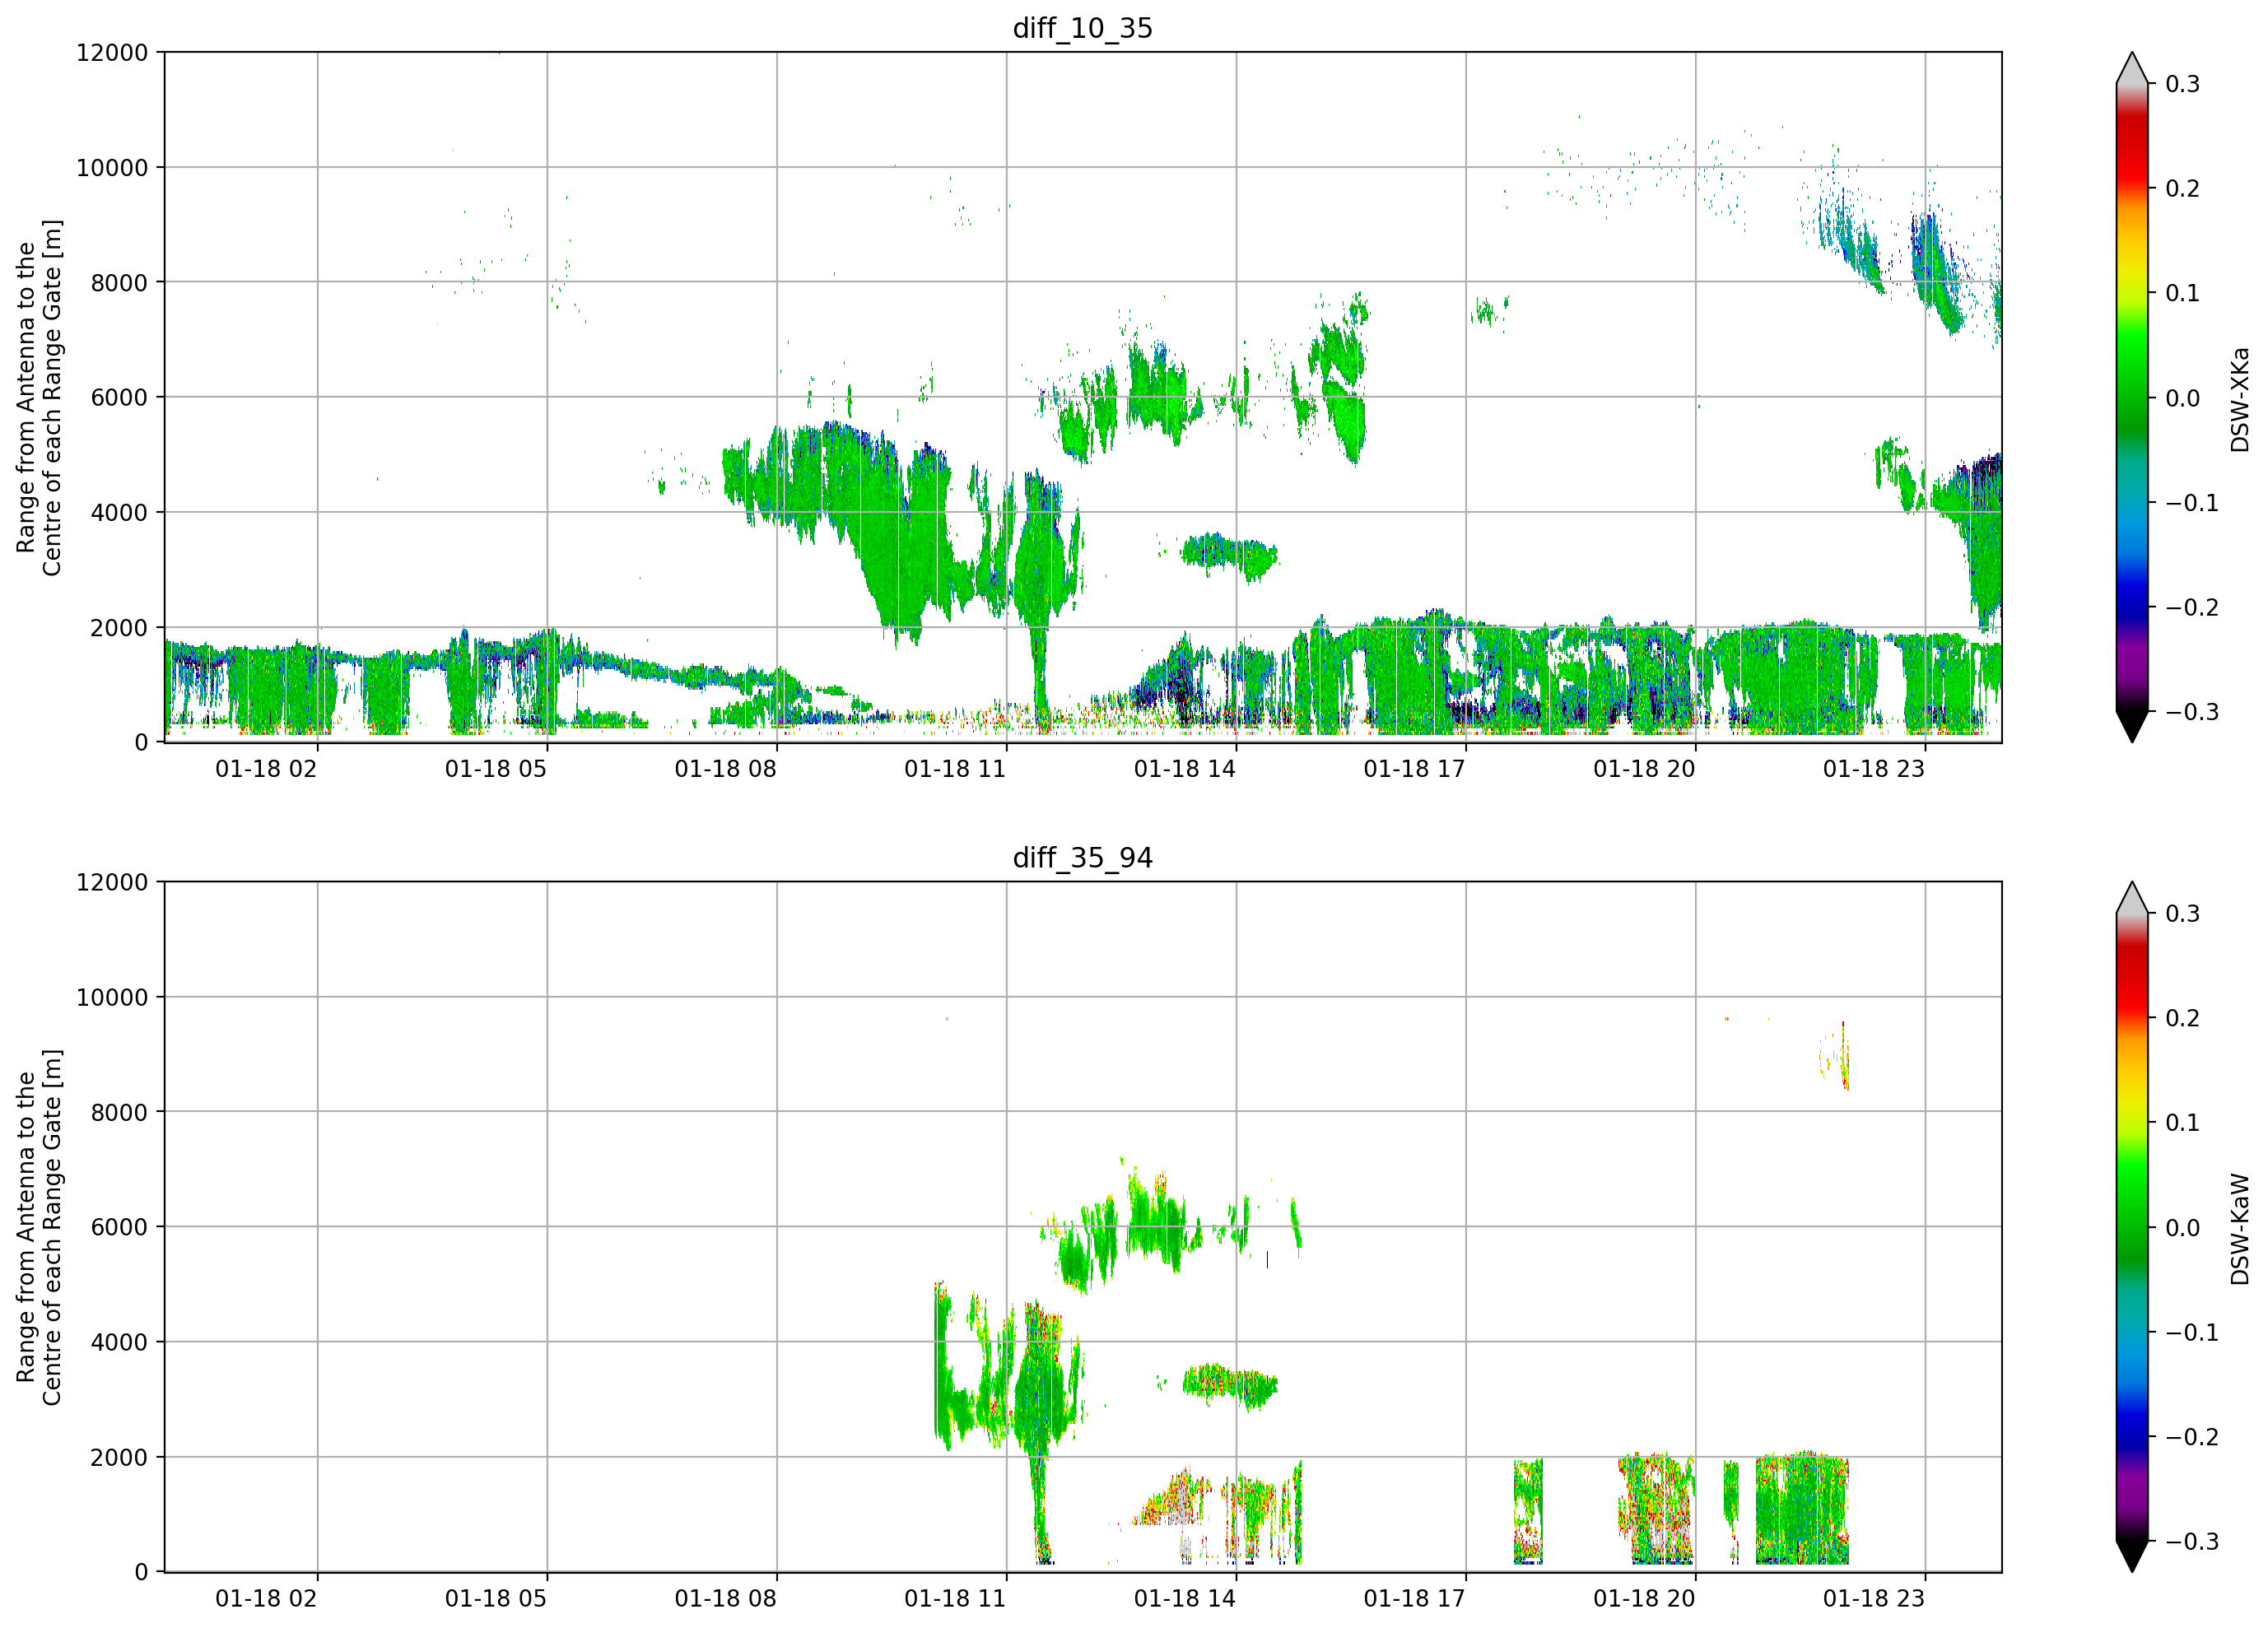The image size is (2268, 1628).
Task: Click the 0.2 tick on the DSW-KaW colorbar
Action: [2183, 1018]
